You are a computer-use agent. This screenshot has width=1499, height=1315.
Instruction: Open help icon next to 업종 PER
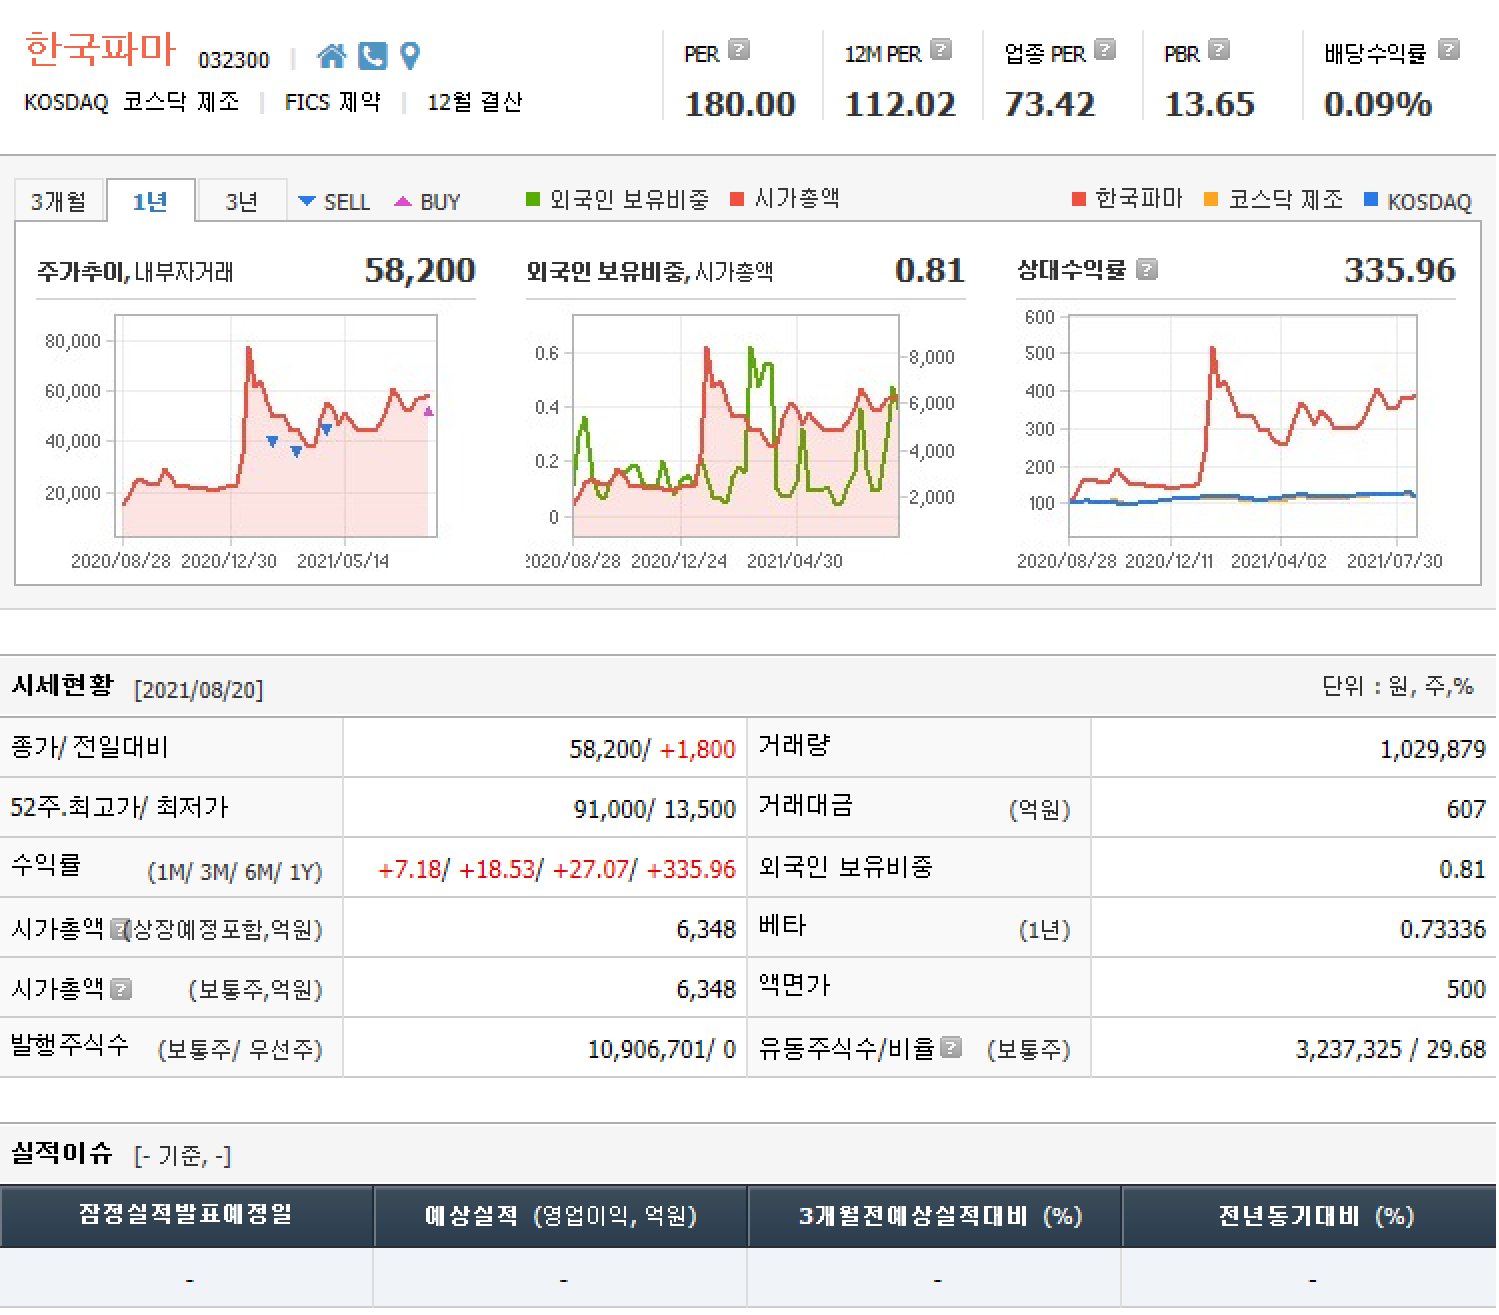pyautogui.click(x=1104, y=49)
